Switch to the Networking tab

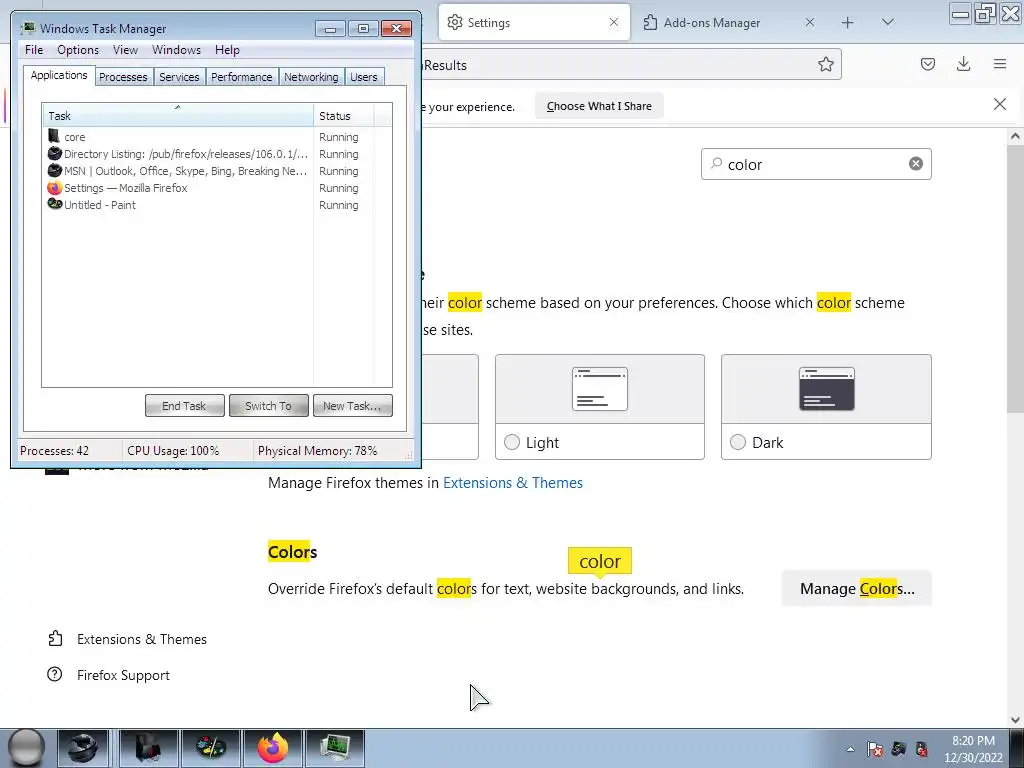311,76
